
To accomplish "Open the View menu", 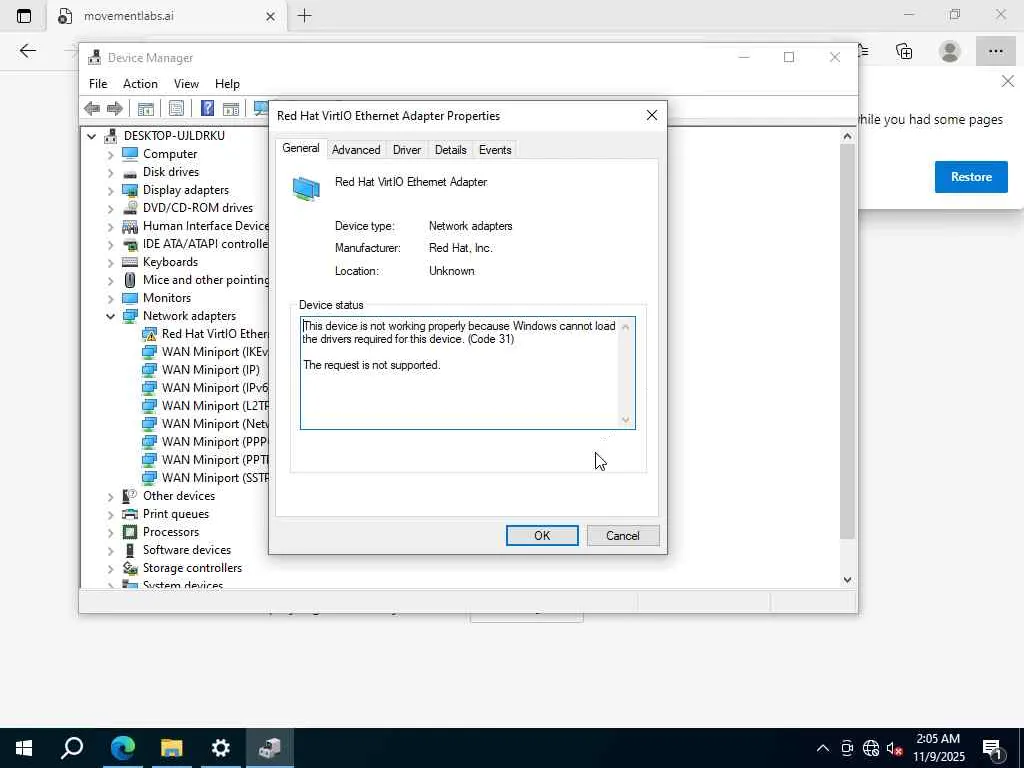I will pos(186,84).
